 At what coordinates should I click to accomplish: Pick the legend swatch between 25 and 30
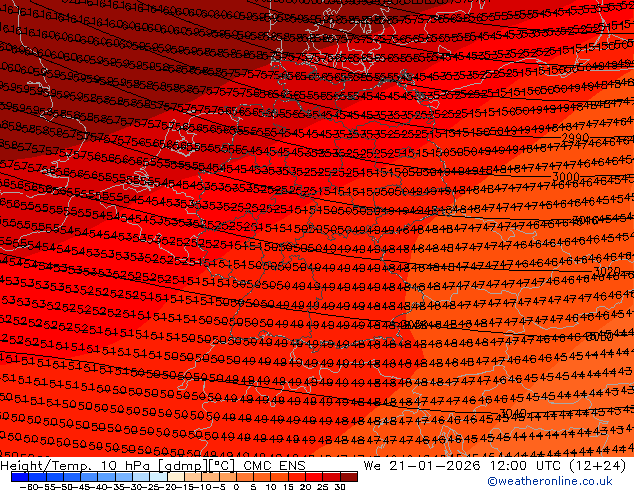click(x=332, y=477)
